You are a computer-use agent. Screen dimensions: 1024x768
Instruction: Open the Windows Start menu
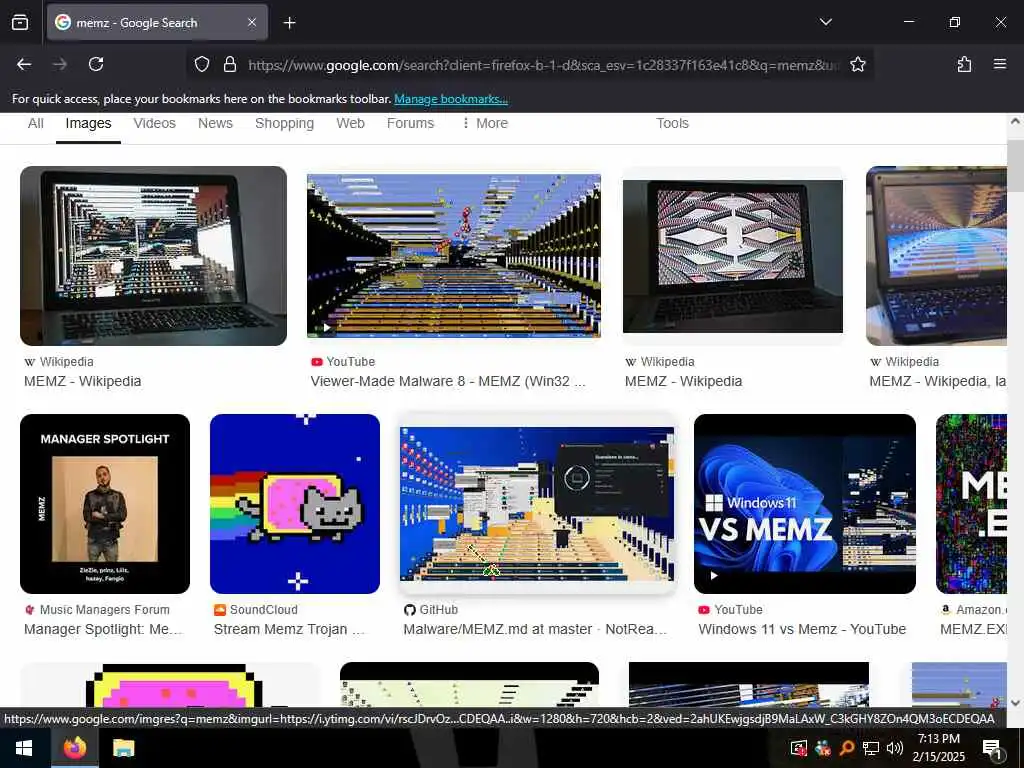[24, 748]
